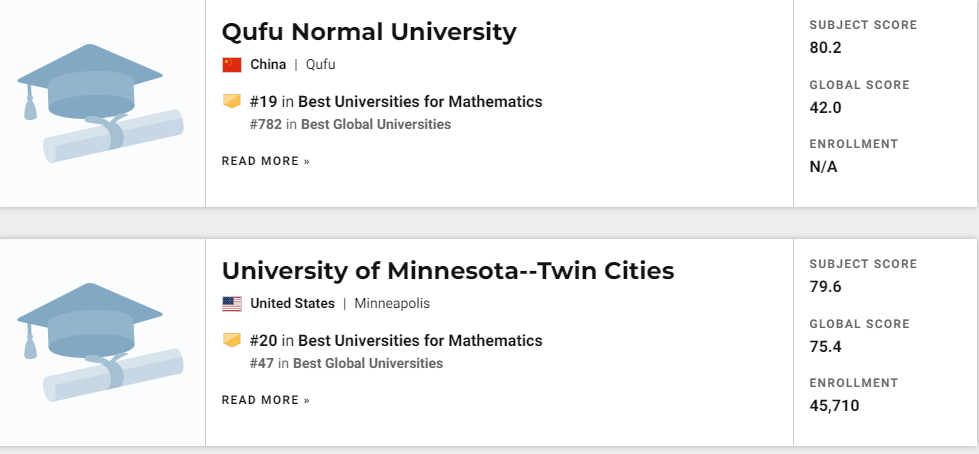Click the Minneapolis location text

click(x=392, y=304)
